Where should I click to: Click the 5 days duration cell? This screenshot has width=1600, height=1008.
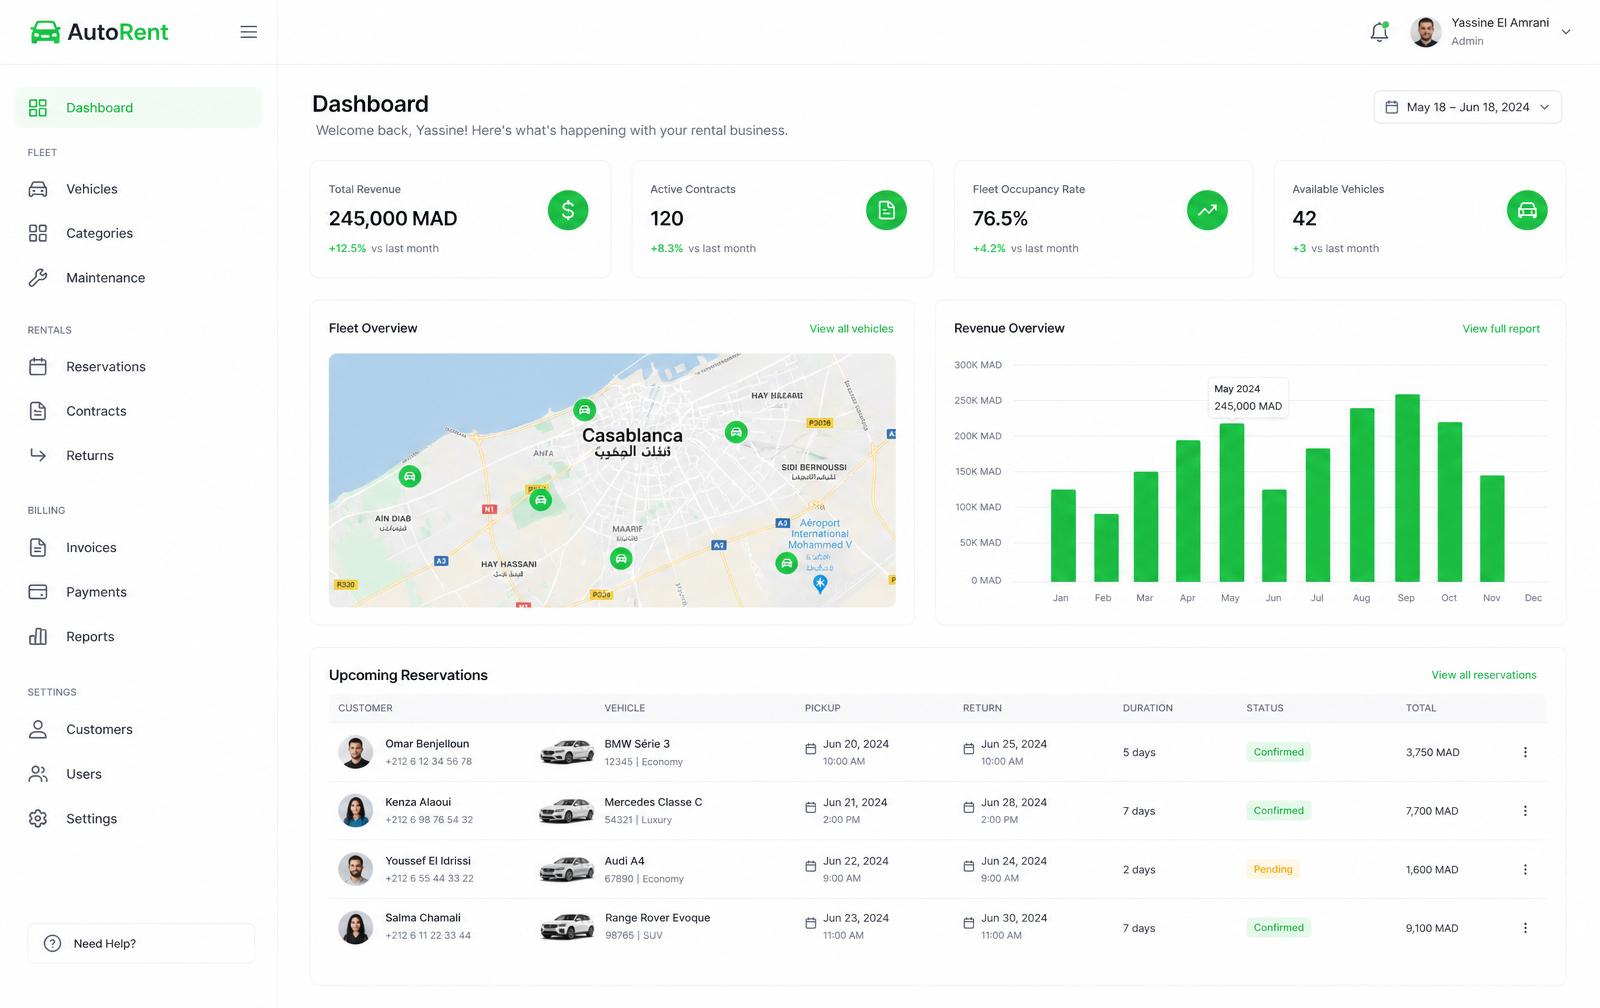[x=1139, y=752]
